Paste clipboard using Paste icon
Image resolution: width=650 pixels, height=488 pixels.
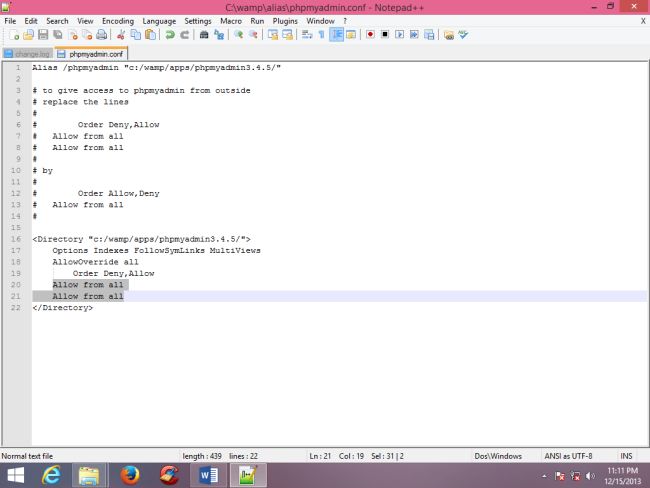click(x=150, y=35)
